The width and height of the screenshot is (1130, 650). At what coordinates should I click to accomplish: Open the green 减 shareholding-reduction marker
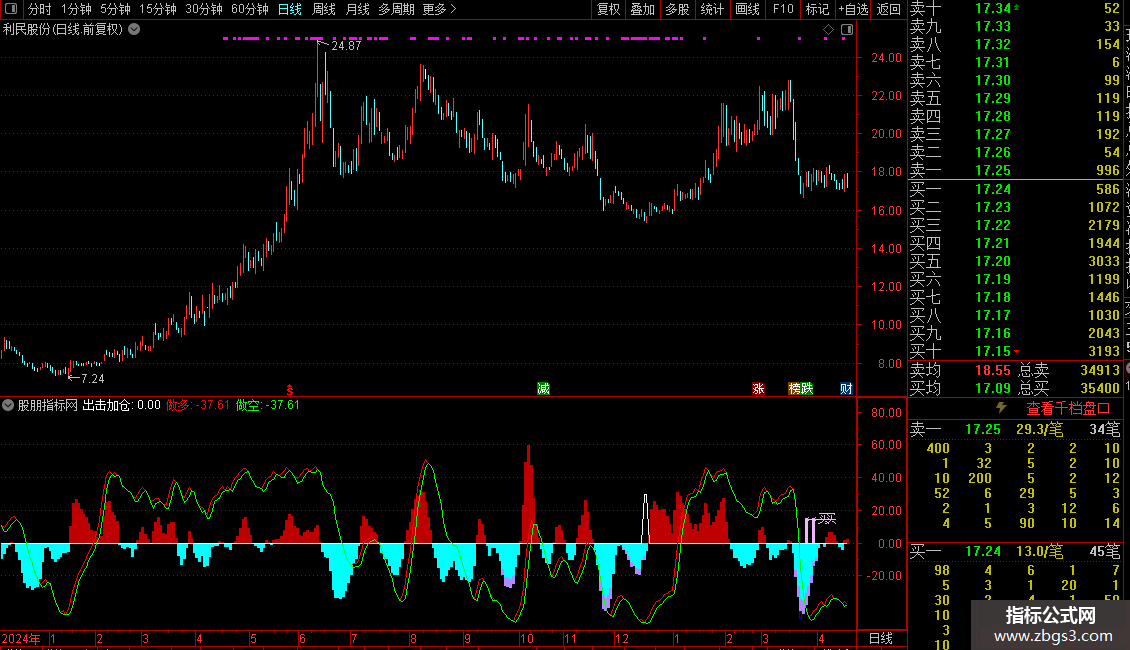coord(543,389)
